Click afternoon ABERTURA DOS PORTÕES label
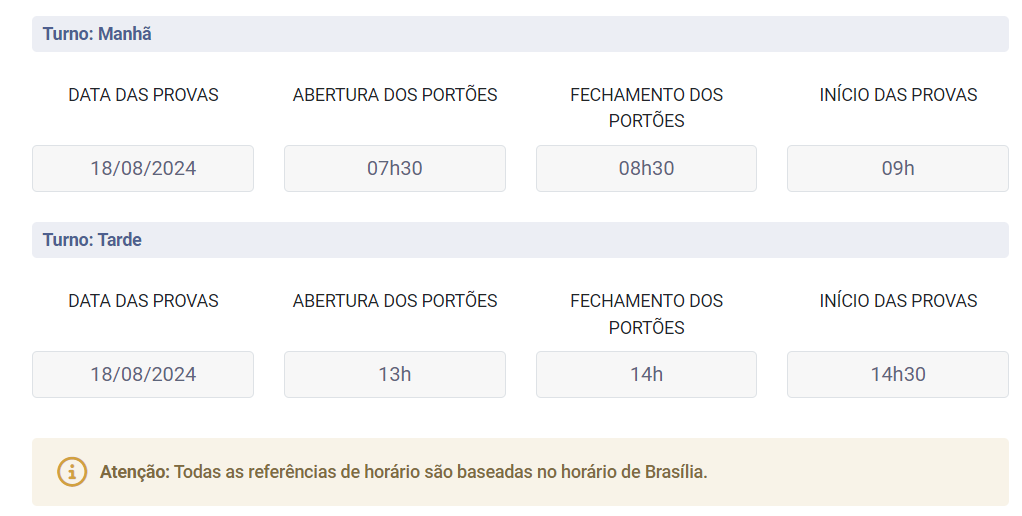The width and height of the screenshot is (1022, 516). (x=395, y=301)
